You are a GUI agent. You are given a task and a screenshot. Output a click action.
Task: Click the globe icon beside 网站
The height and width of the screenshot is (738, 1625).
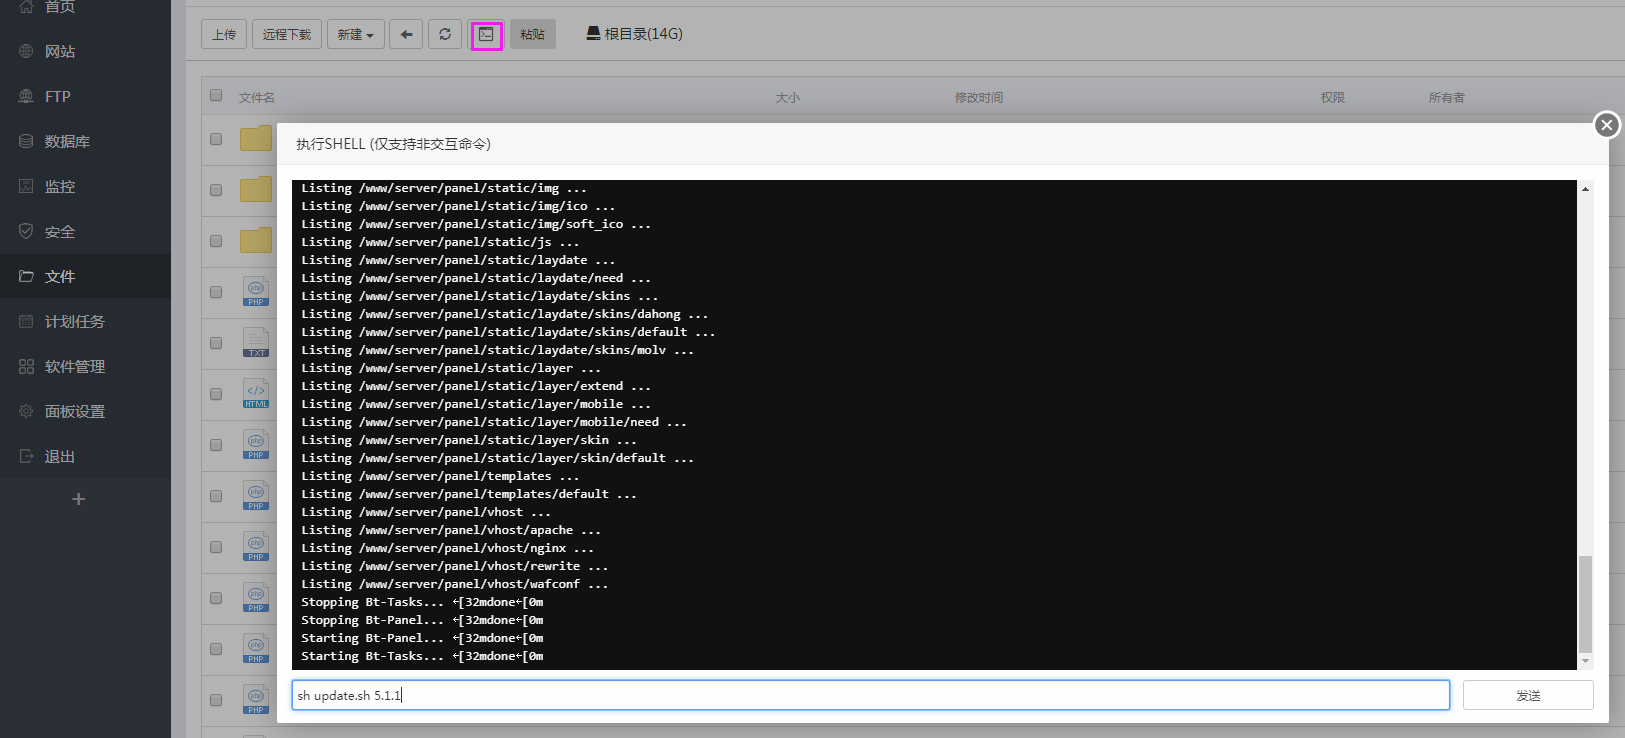click(26, 51)
